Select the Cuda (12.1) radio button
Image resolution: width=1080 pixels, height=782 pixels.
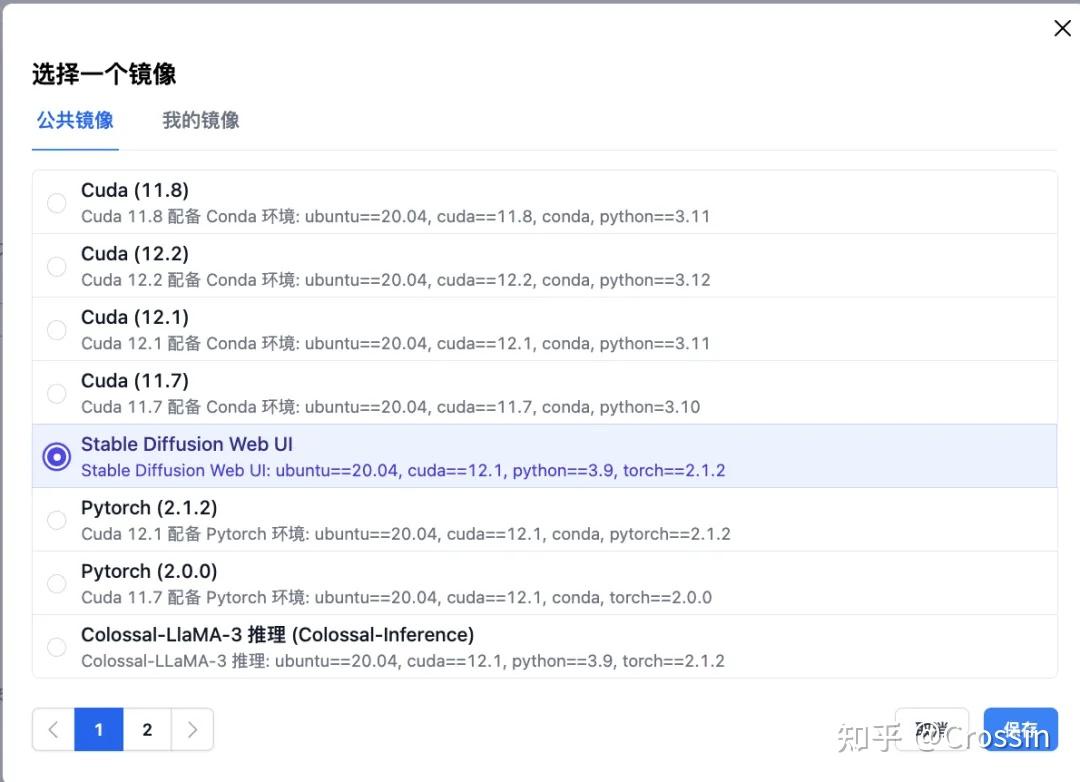point(56,329)
